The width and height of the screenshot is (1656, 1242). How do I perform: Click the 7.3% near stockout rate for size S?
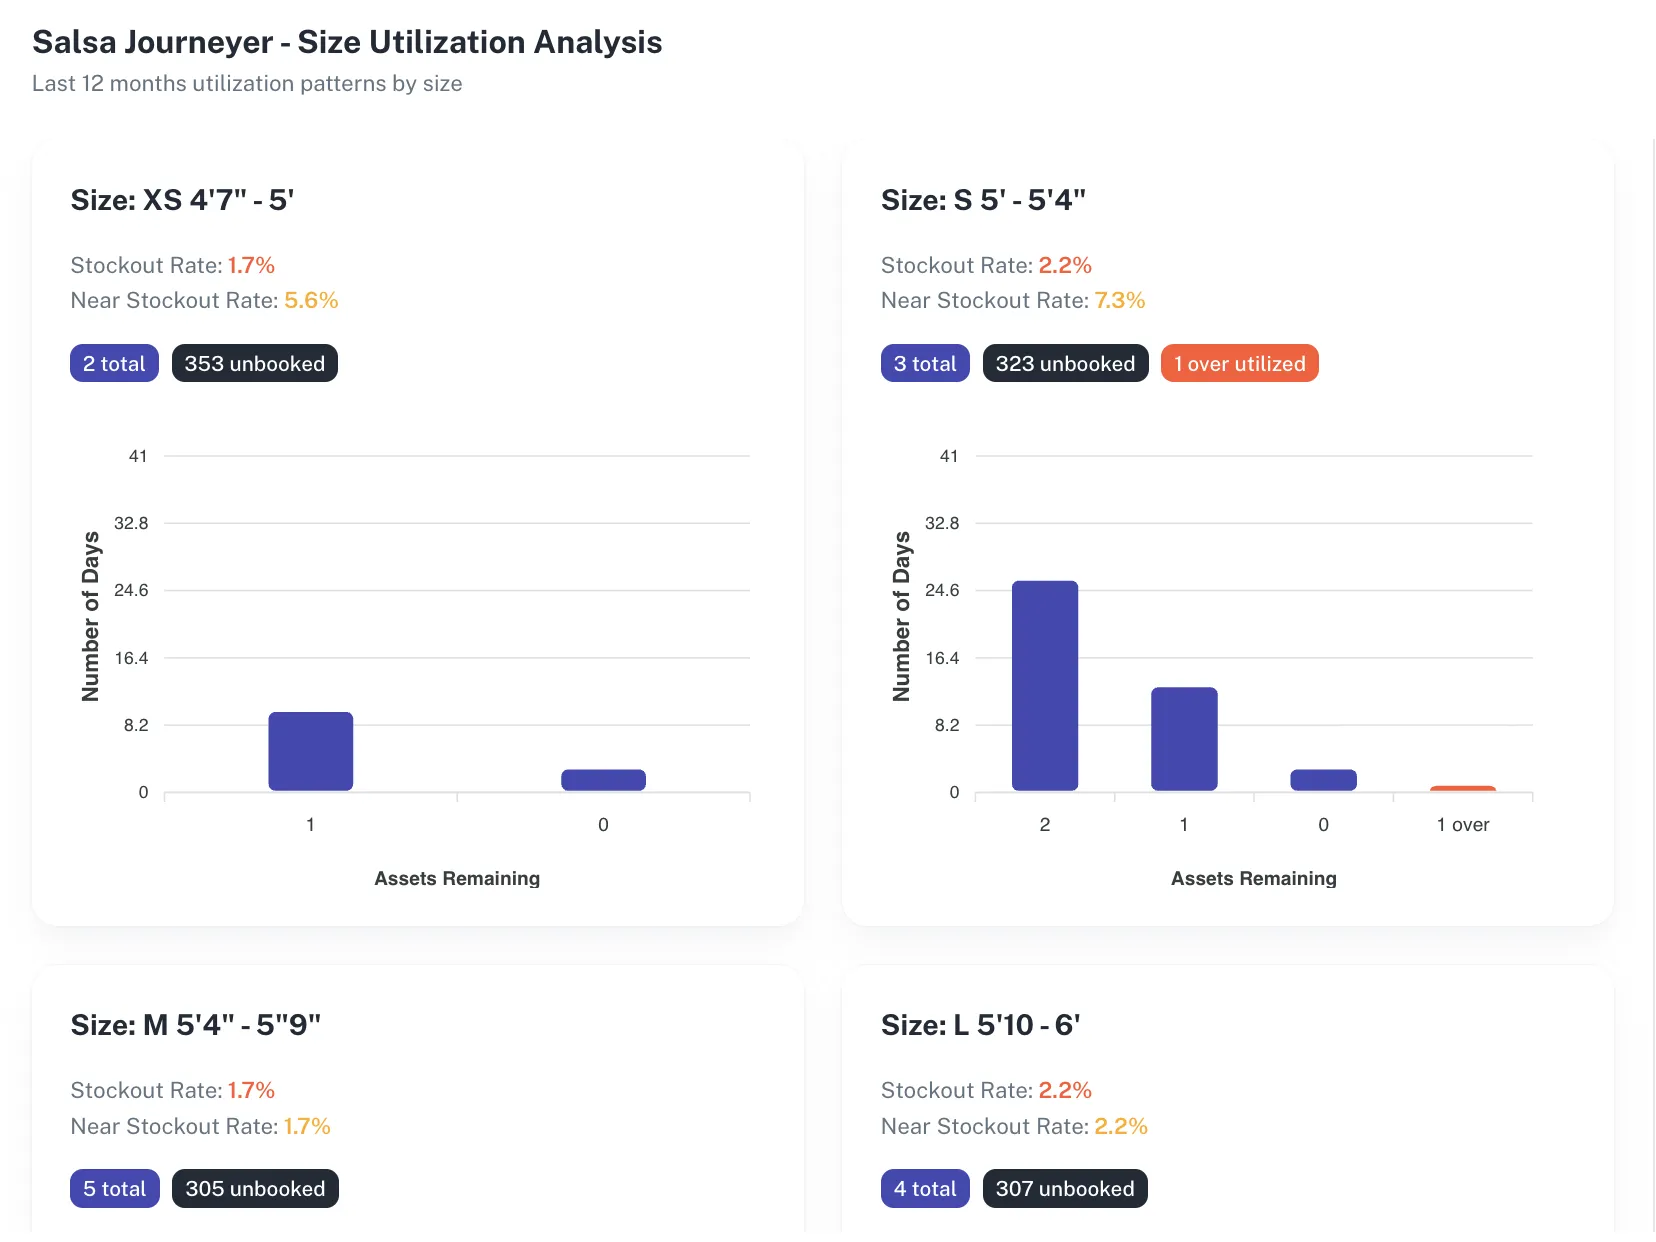pyautogui.click(x=1121, y=300)
